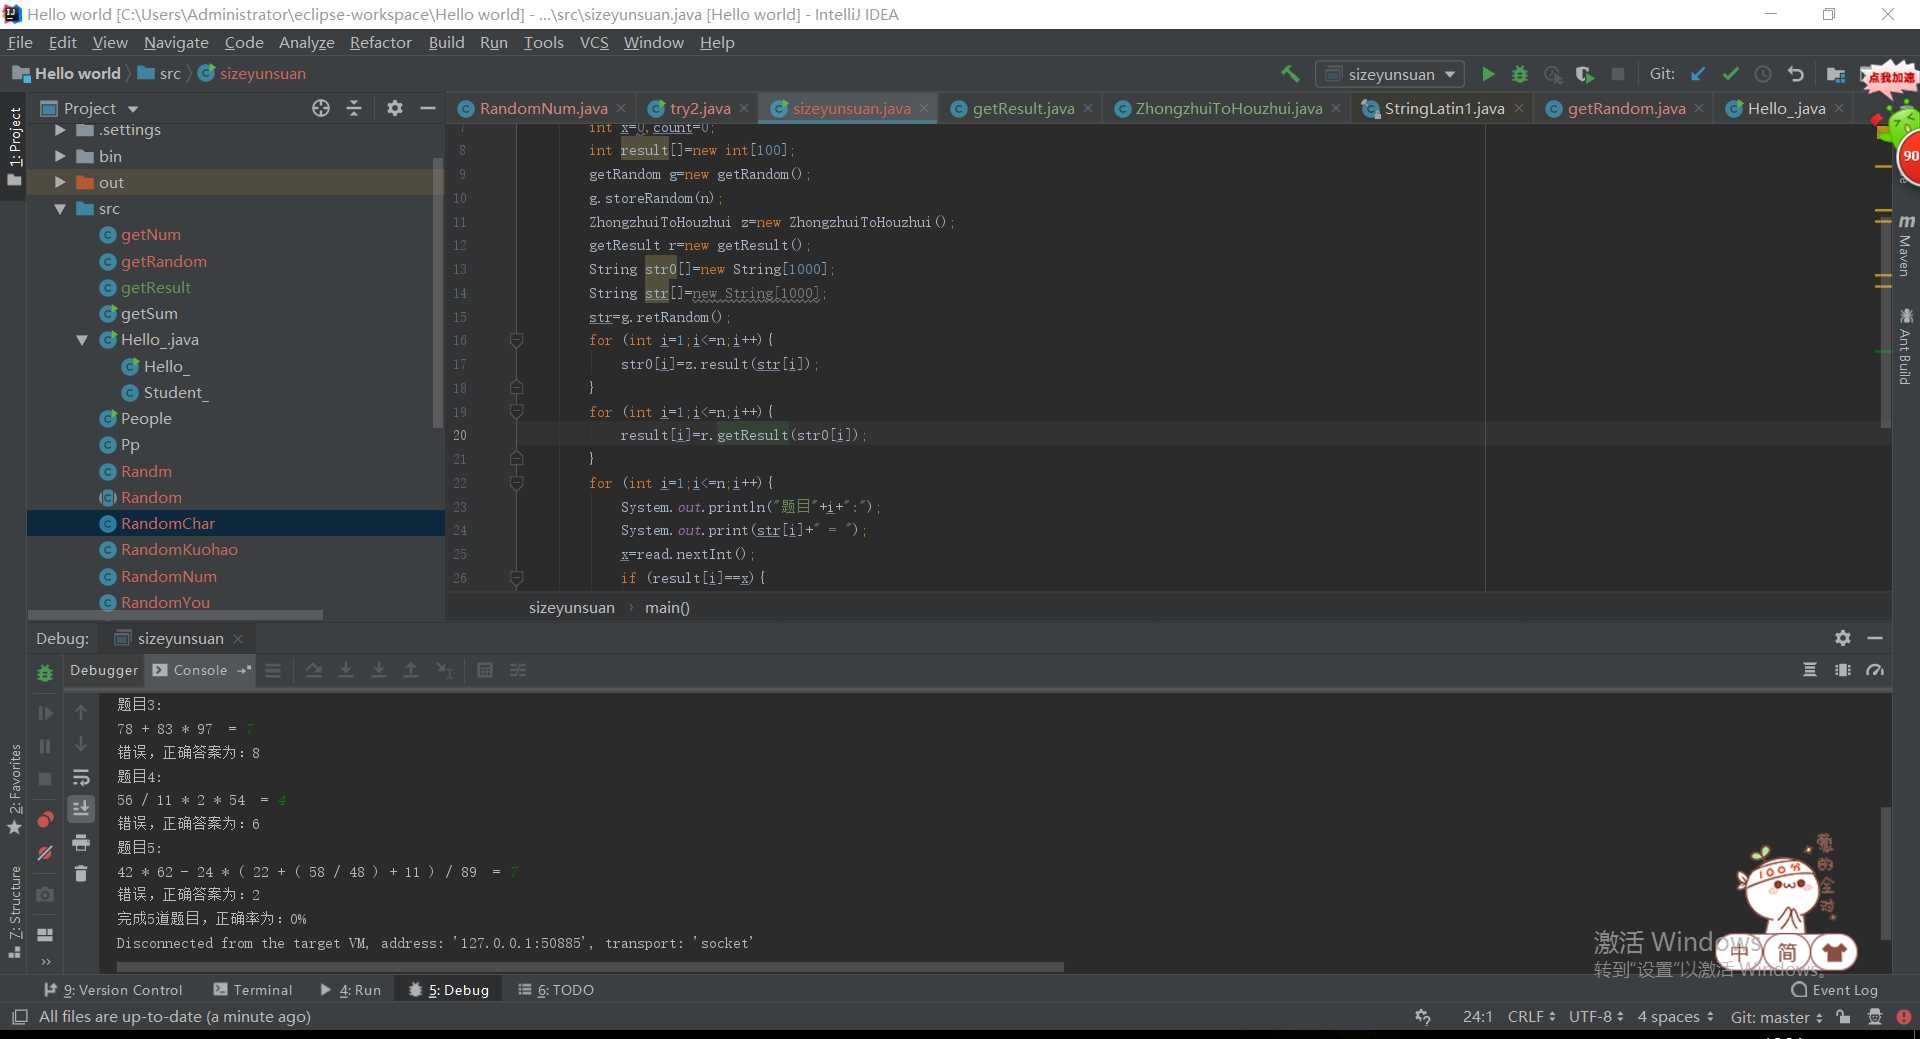Toggle the Z: Structure tool window stripe
The width and height of the screenshot is (1920, 1039).
point(14,912)
